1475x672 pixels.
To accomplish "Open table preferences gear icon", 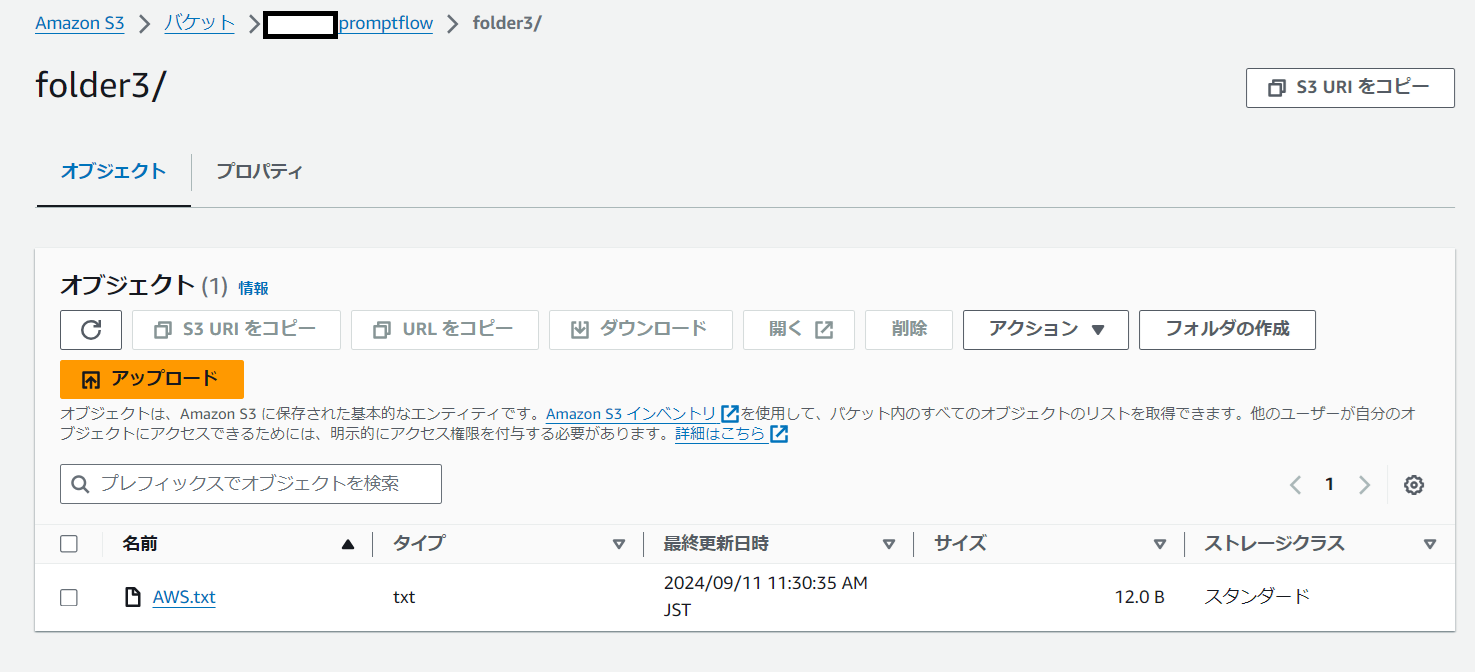I will (1413, 485).
